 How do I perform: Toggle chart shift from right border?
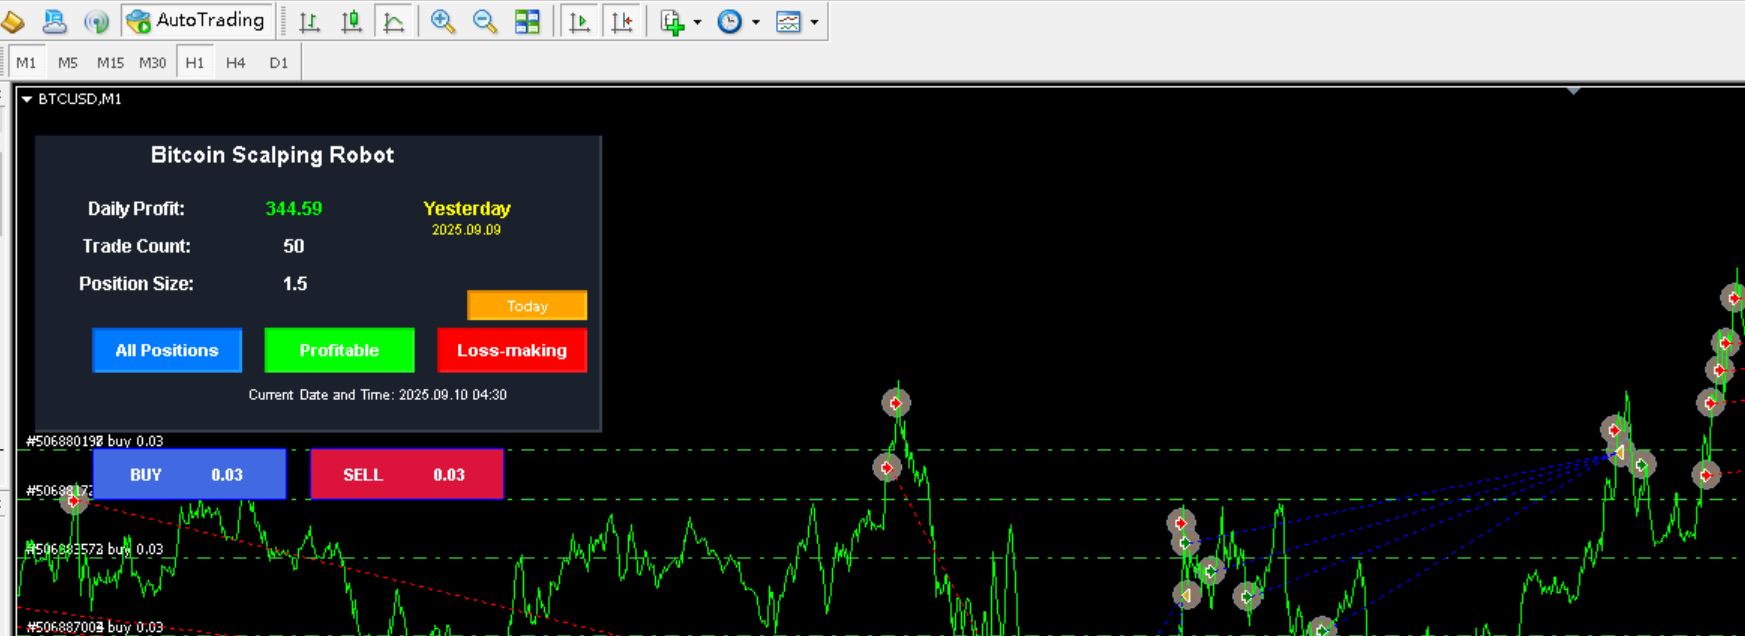(x=621, y=21)
